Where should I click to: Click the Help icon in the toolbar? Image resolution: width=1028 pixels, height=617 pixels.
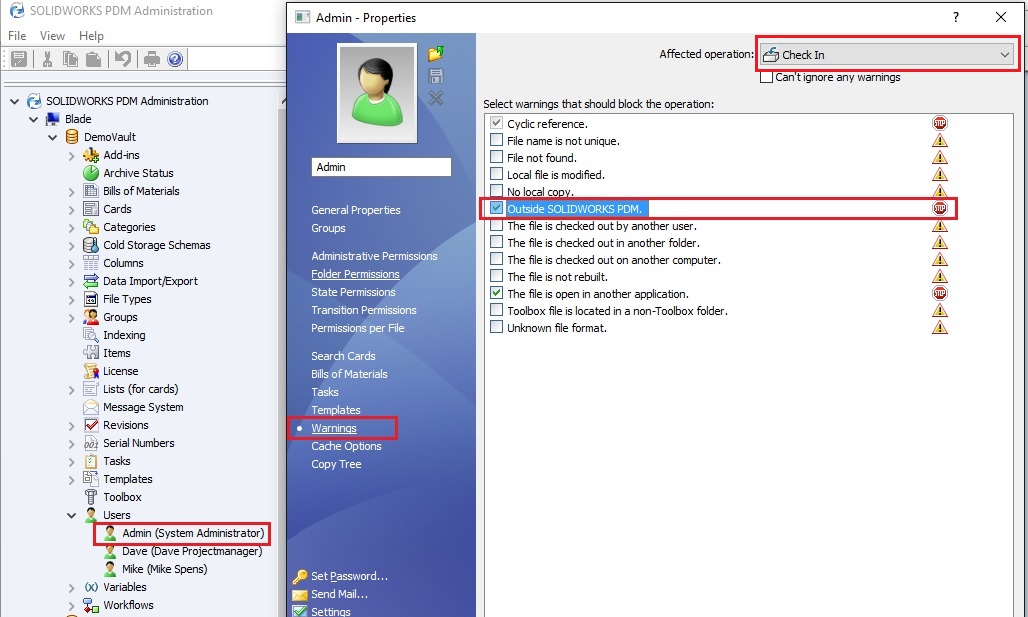point(175,60)
